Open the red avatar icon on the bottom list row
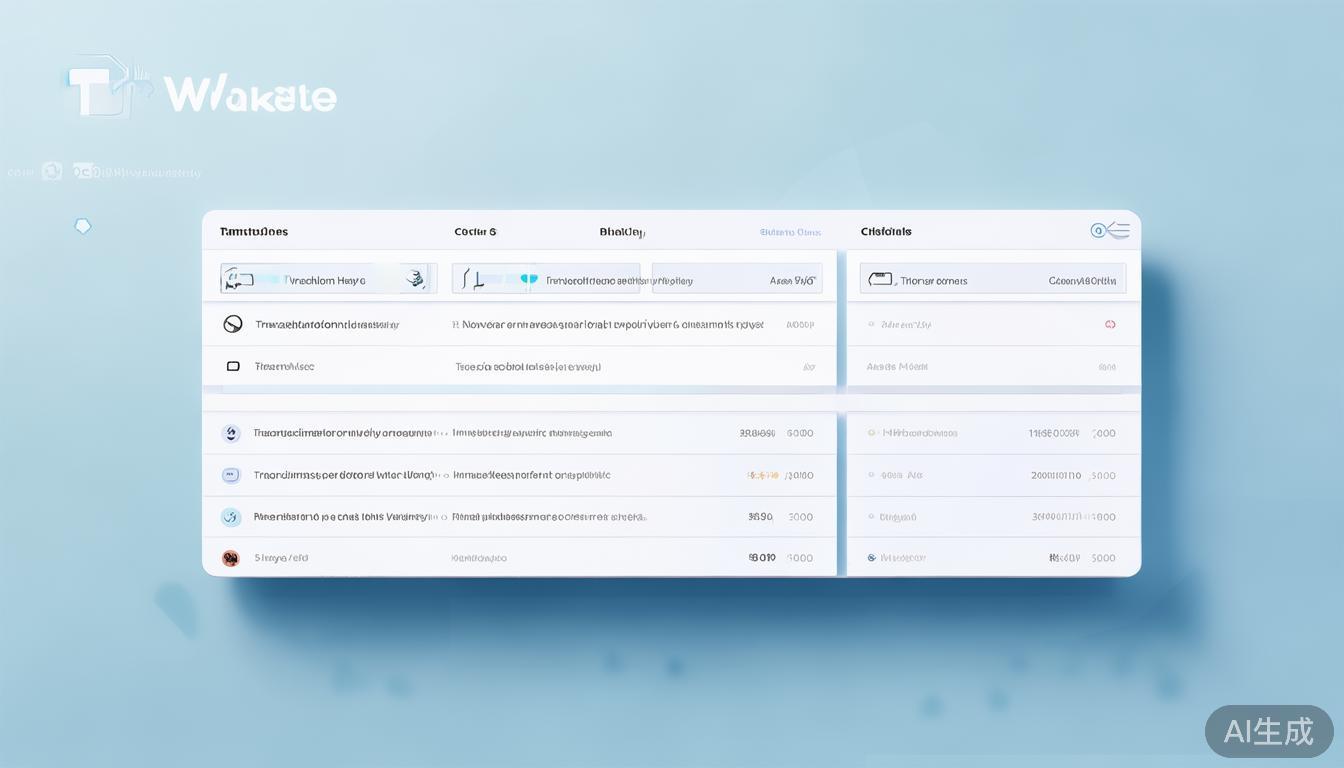The height and width of the screenshot is (768, 1344). point(230,557)
